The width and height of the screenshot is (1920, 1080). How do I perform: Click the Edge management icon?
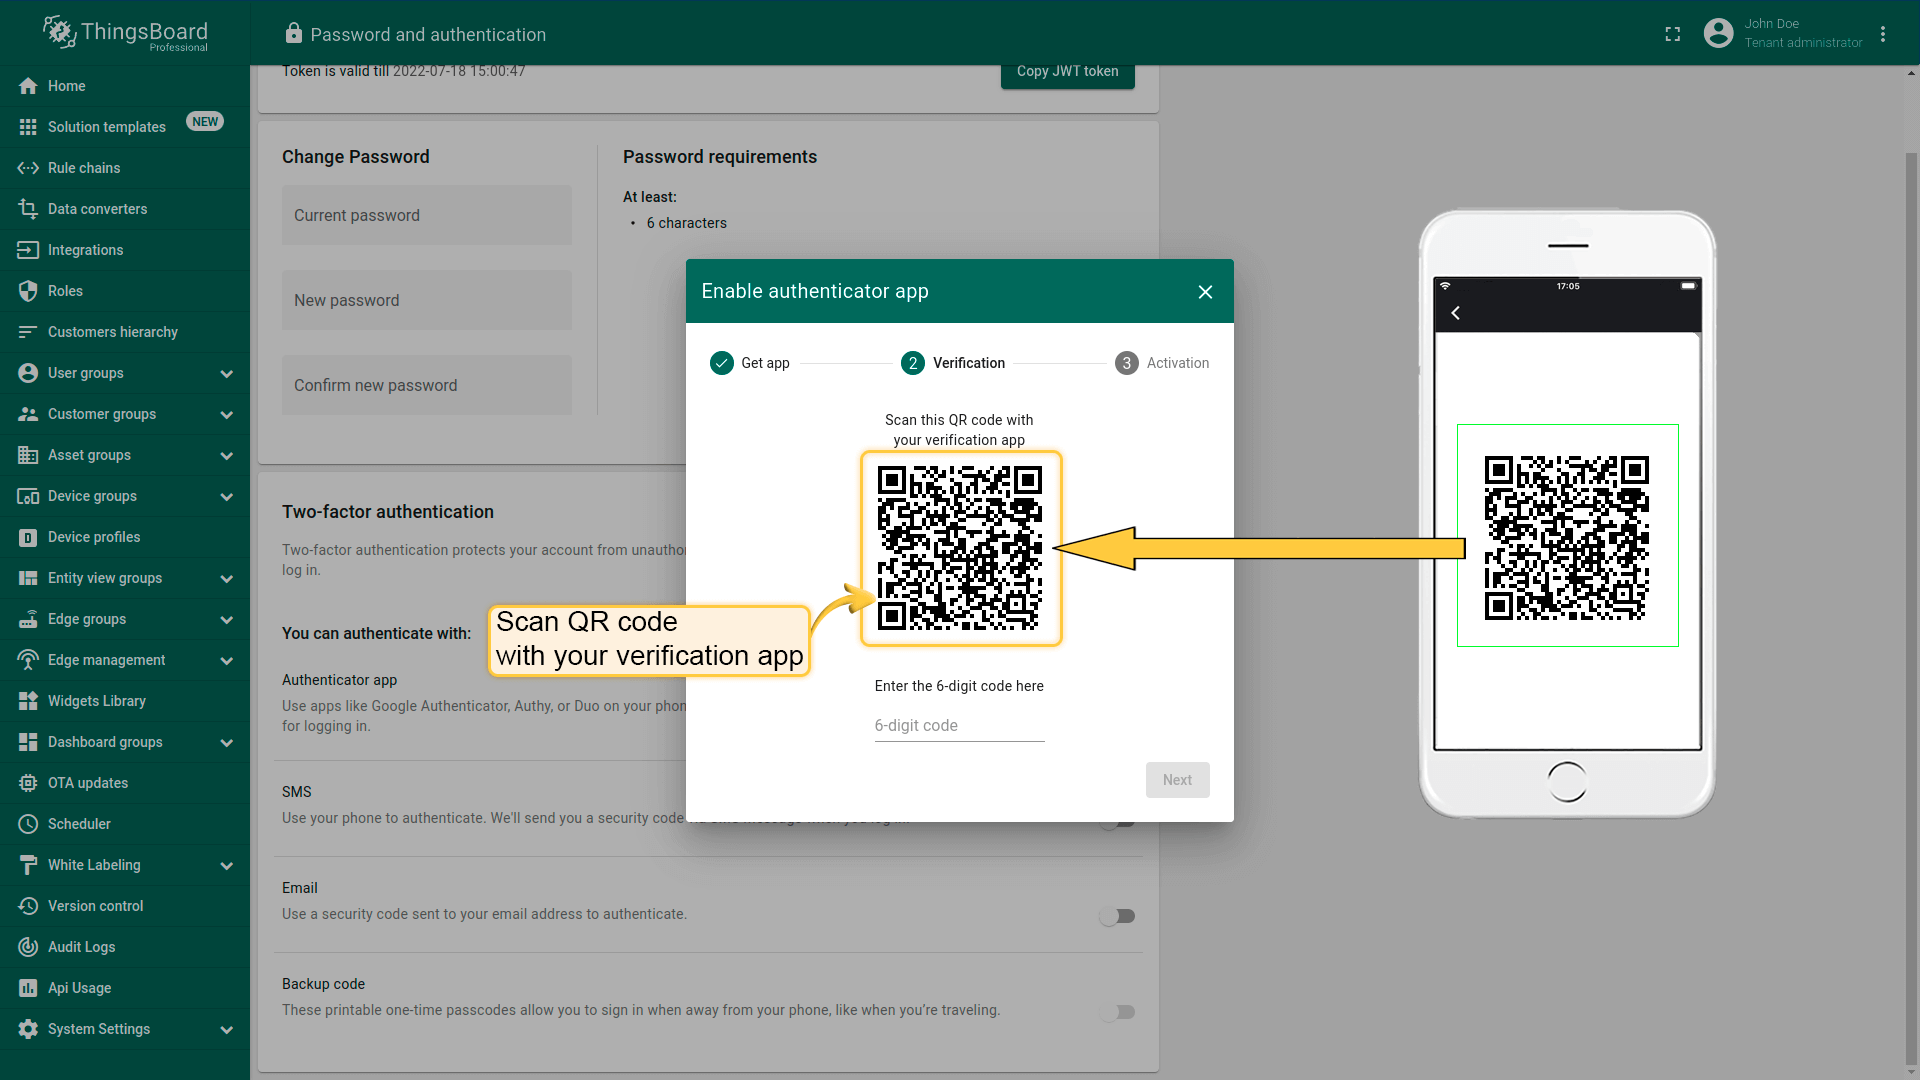click(28, 660)
